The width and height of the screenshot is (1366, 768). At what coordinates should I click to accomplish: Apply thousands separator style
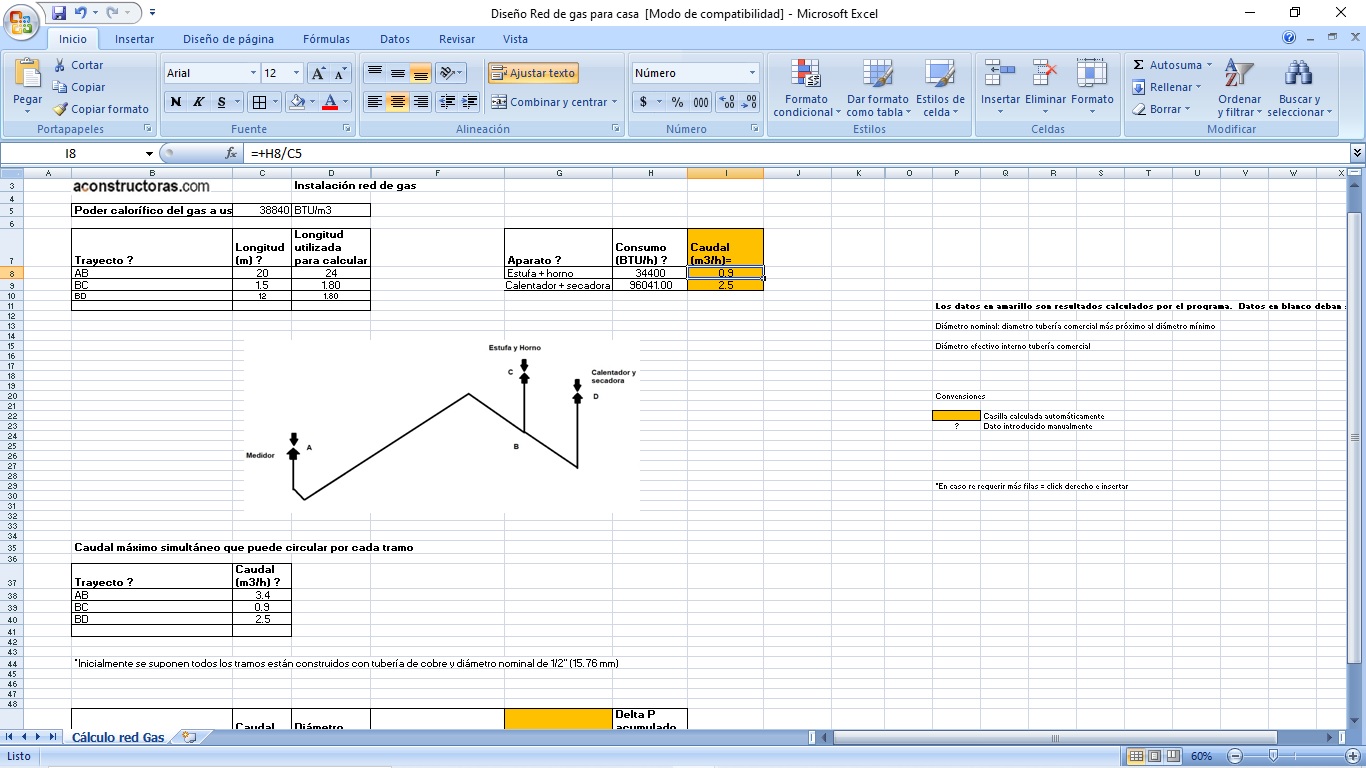[x=701, y=102]
